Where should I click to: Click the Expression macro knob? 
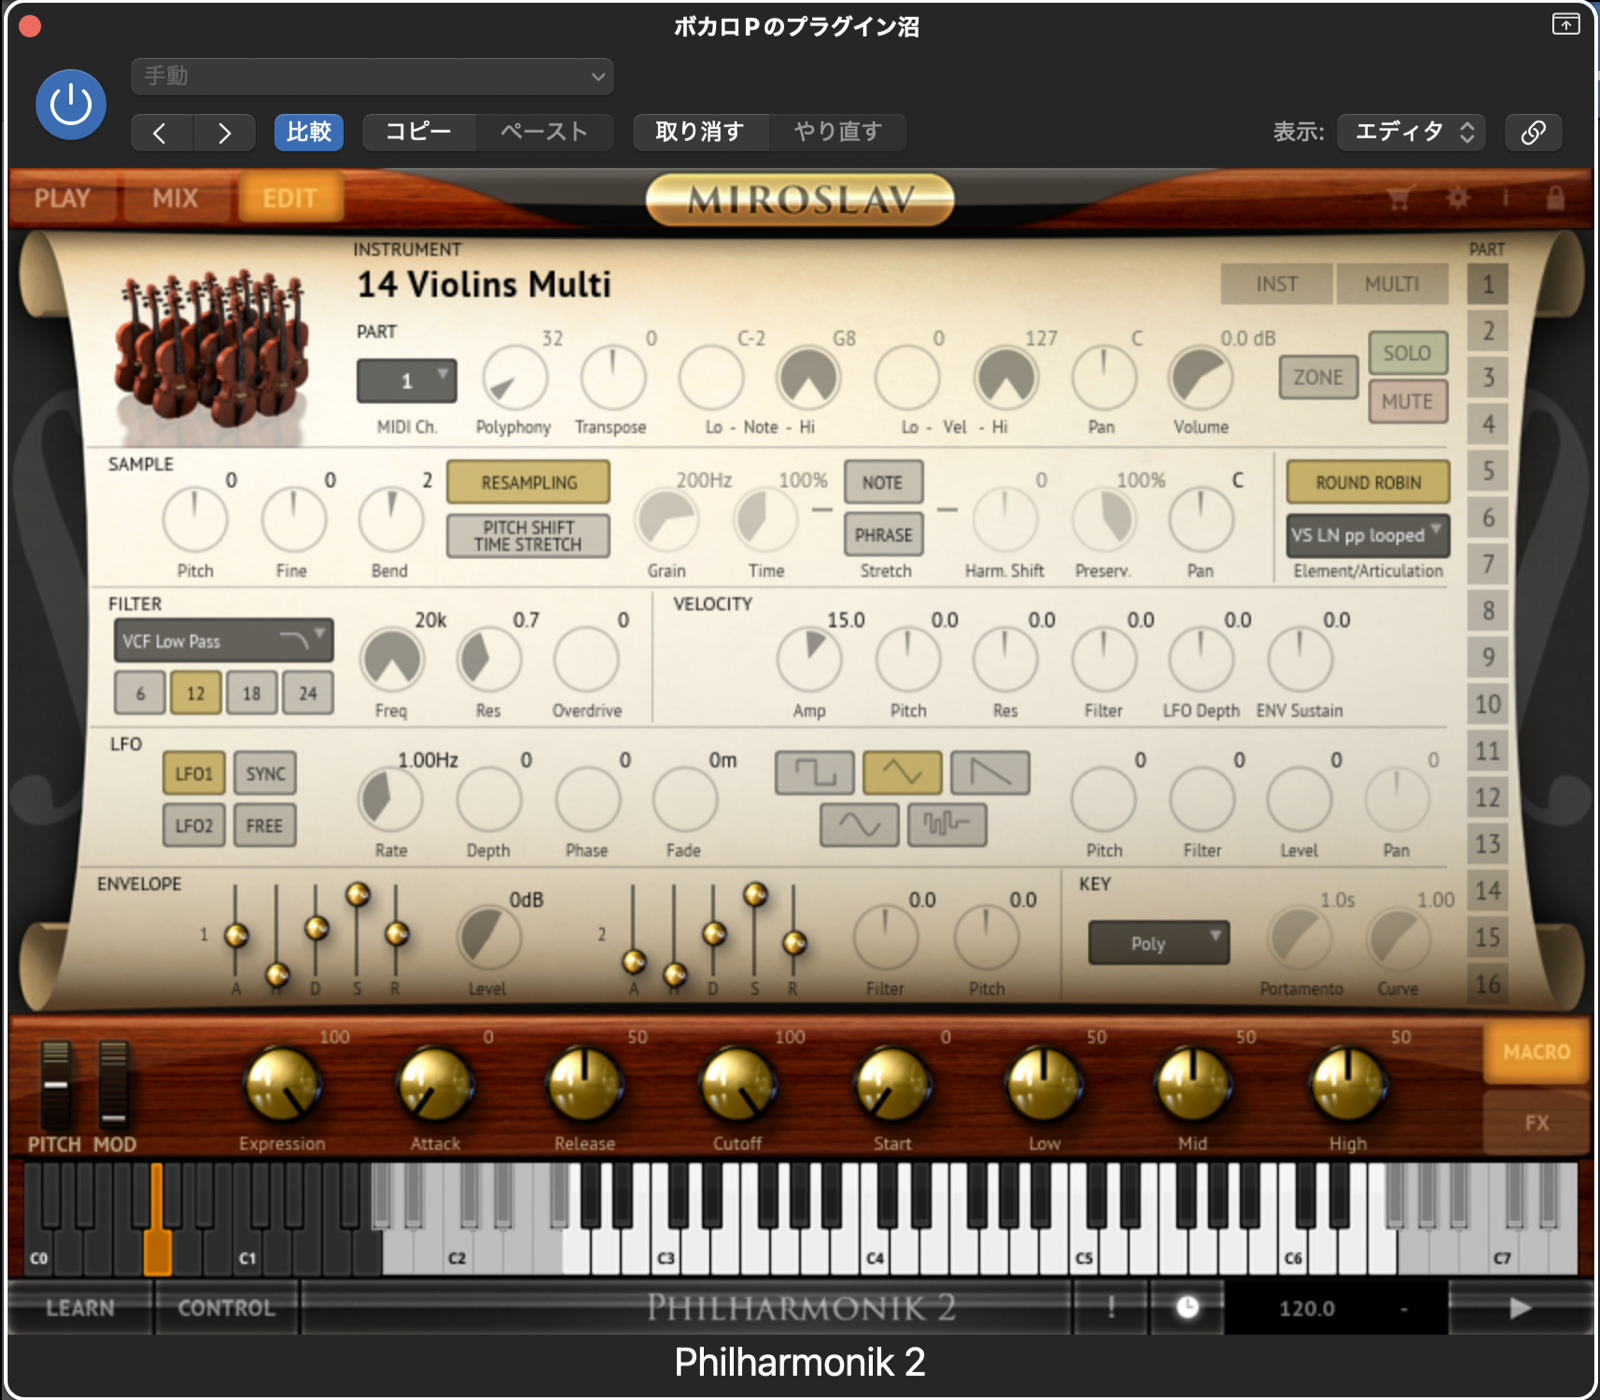(x=283, y=1085)
